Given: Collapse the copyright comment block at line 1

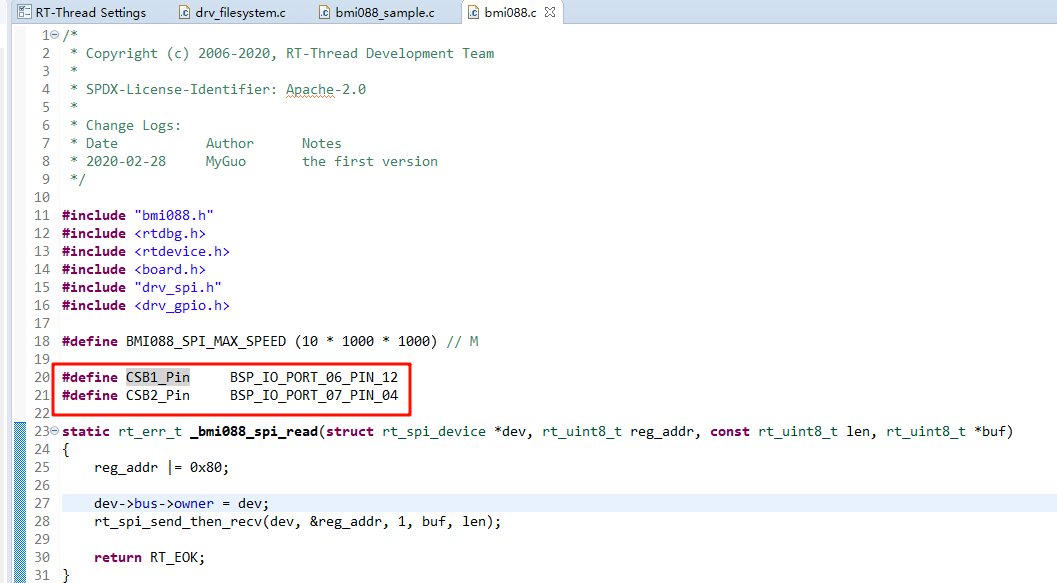Looking at the screenshot, I should 54,35.
